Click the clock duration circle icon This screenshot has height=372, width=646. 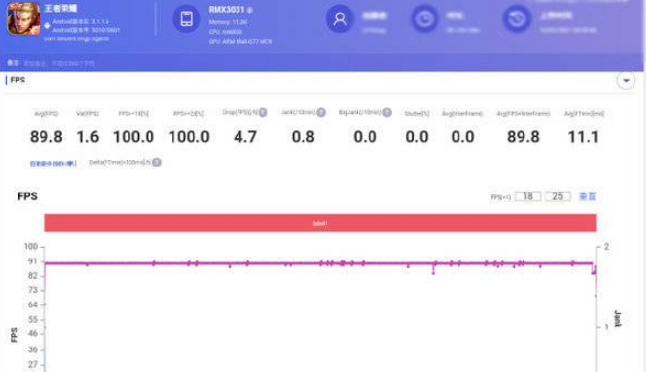(425, 19)
